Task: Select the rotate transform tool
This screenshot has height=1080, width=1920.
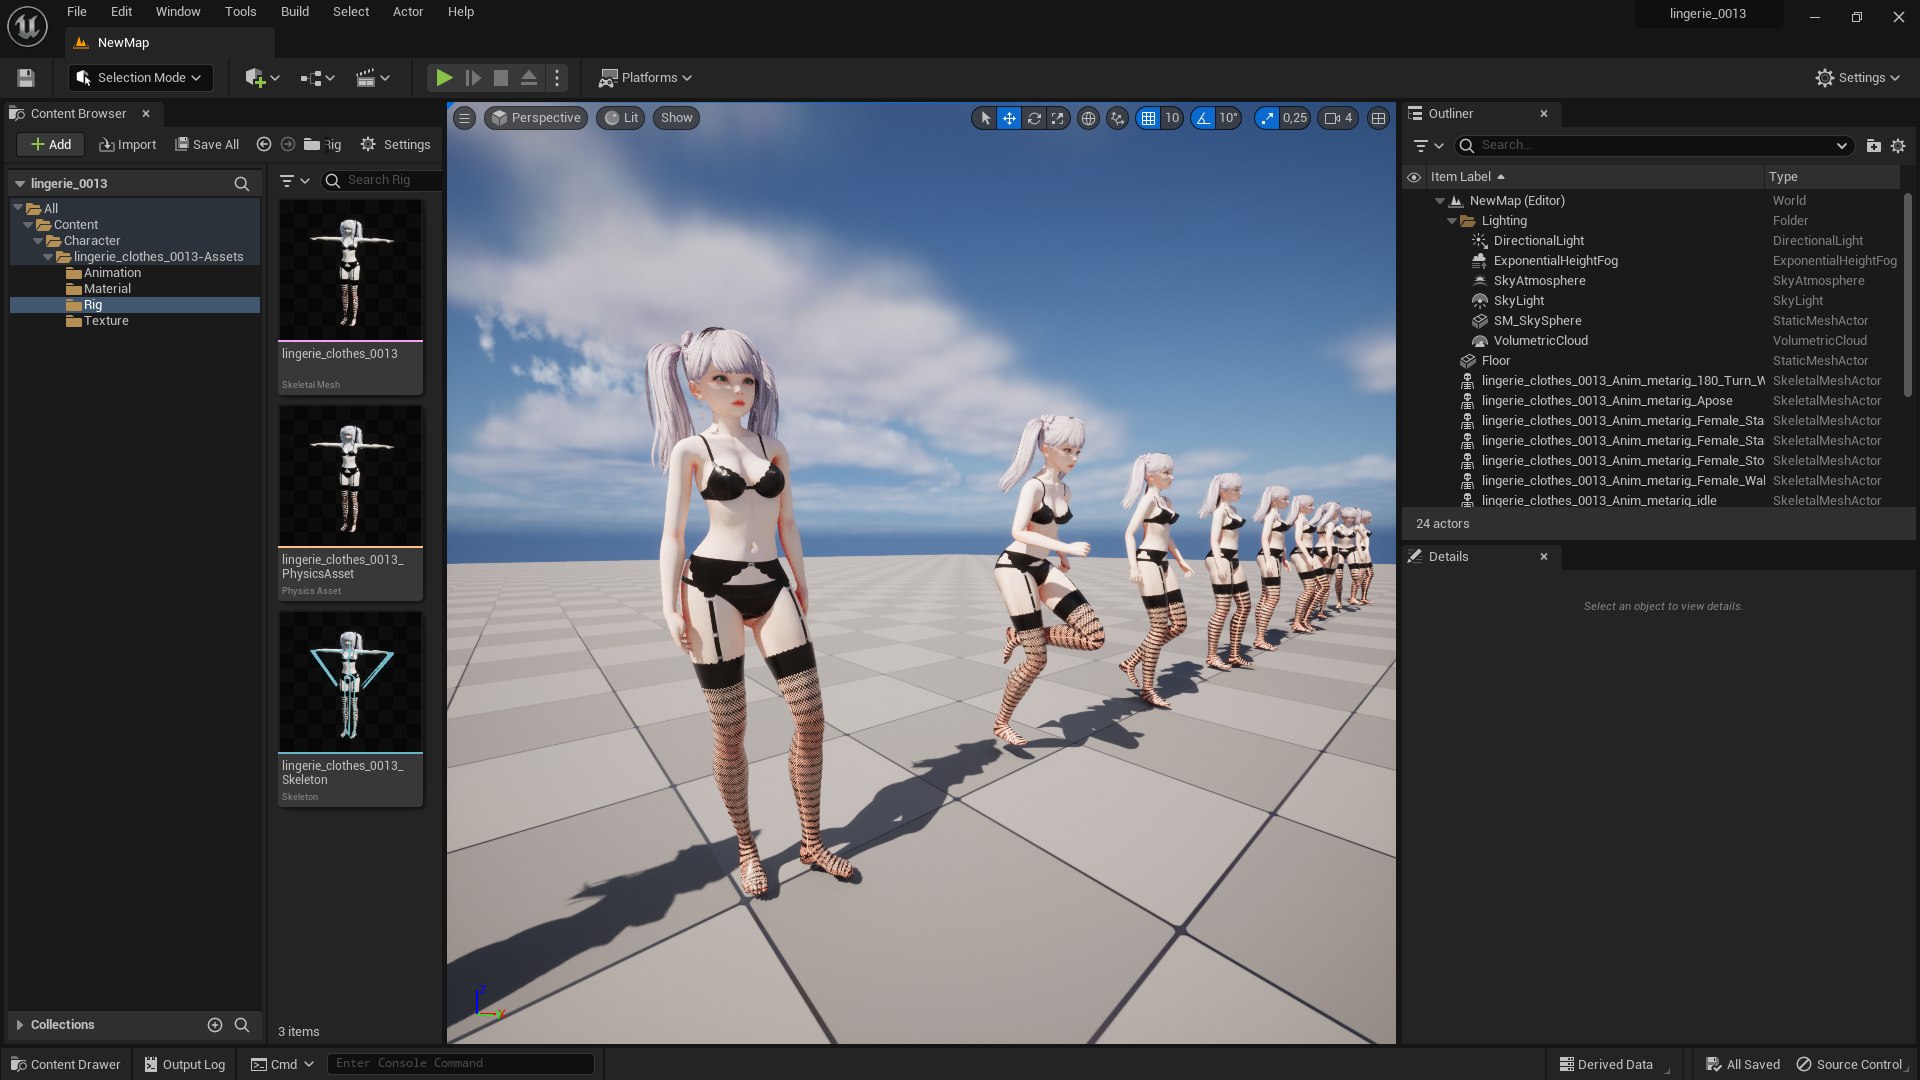Action: pyautogui.click(x=1034, y=118)
